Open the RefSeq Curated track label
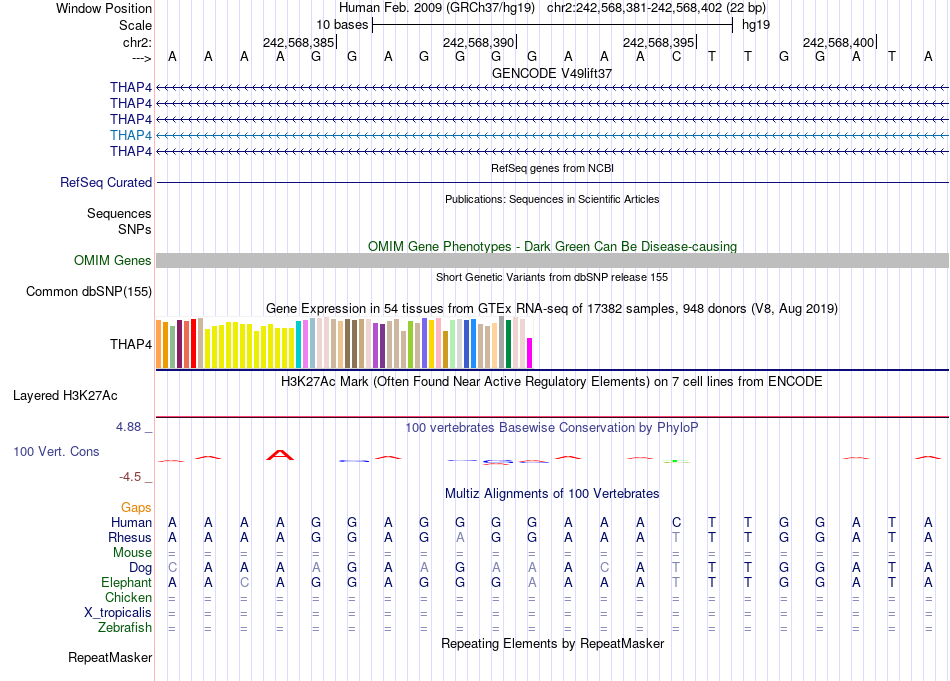This screenshot has height=681, width=950. [106, 183]
